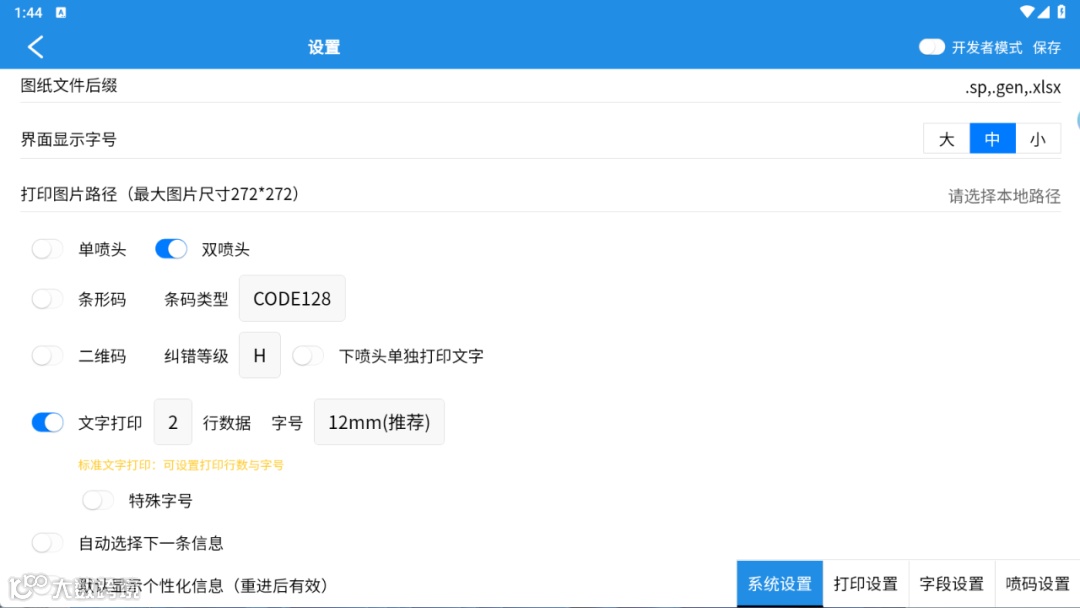The width and height of the screenshot is (1080, 608).
Task: Click orange hint 标准文字打印 text
Action: 180,465
